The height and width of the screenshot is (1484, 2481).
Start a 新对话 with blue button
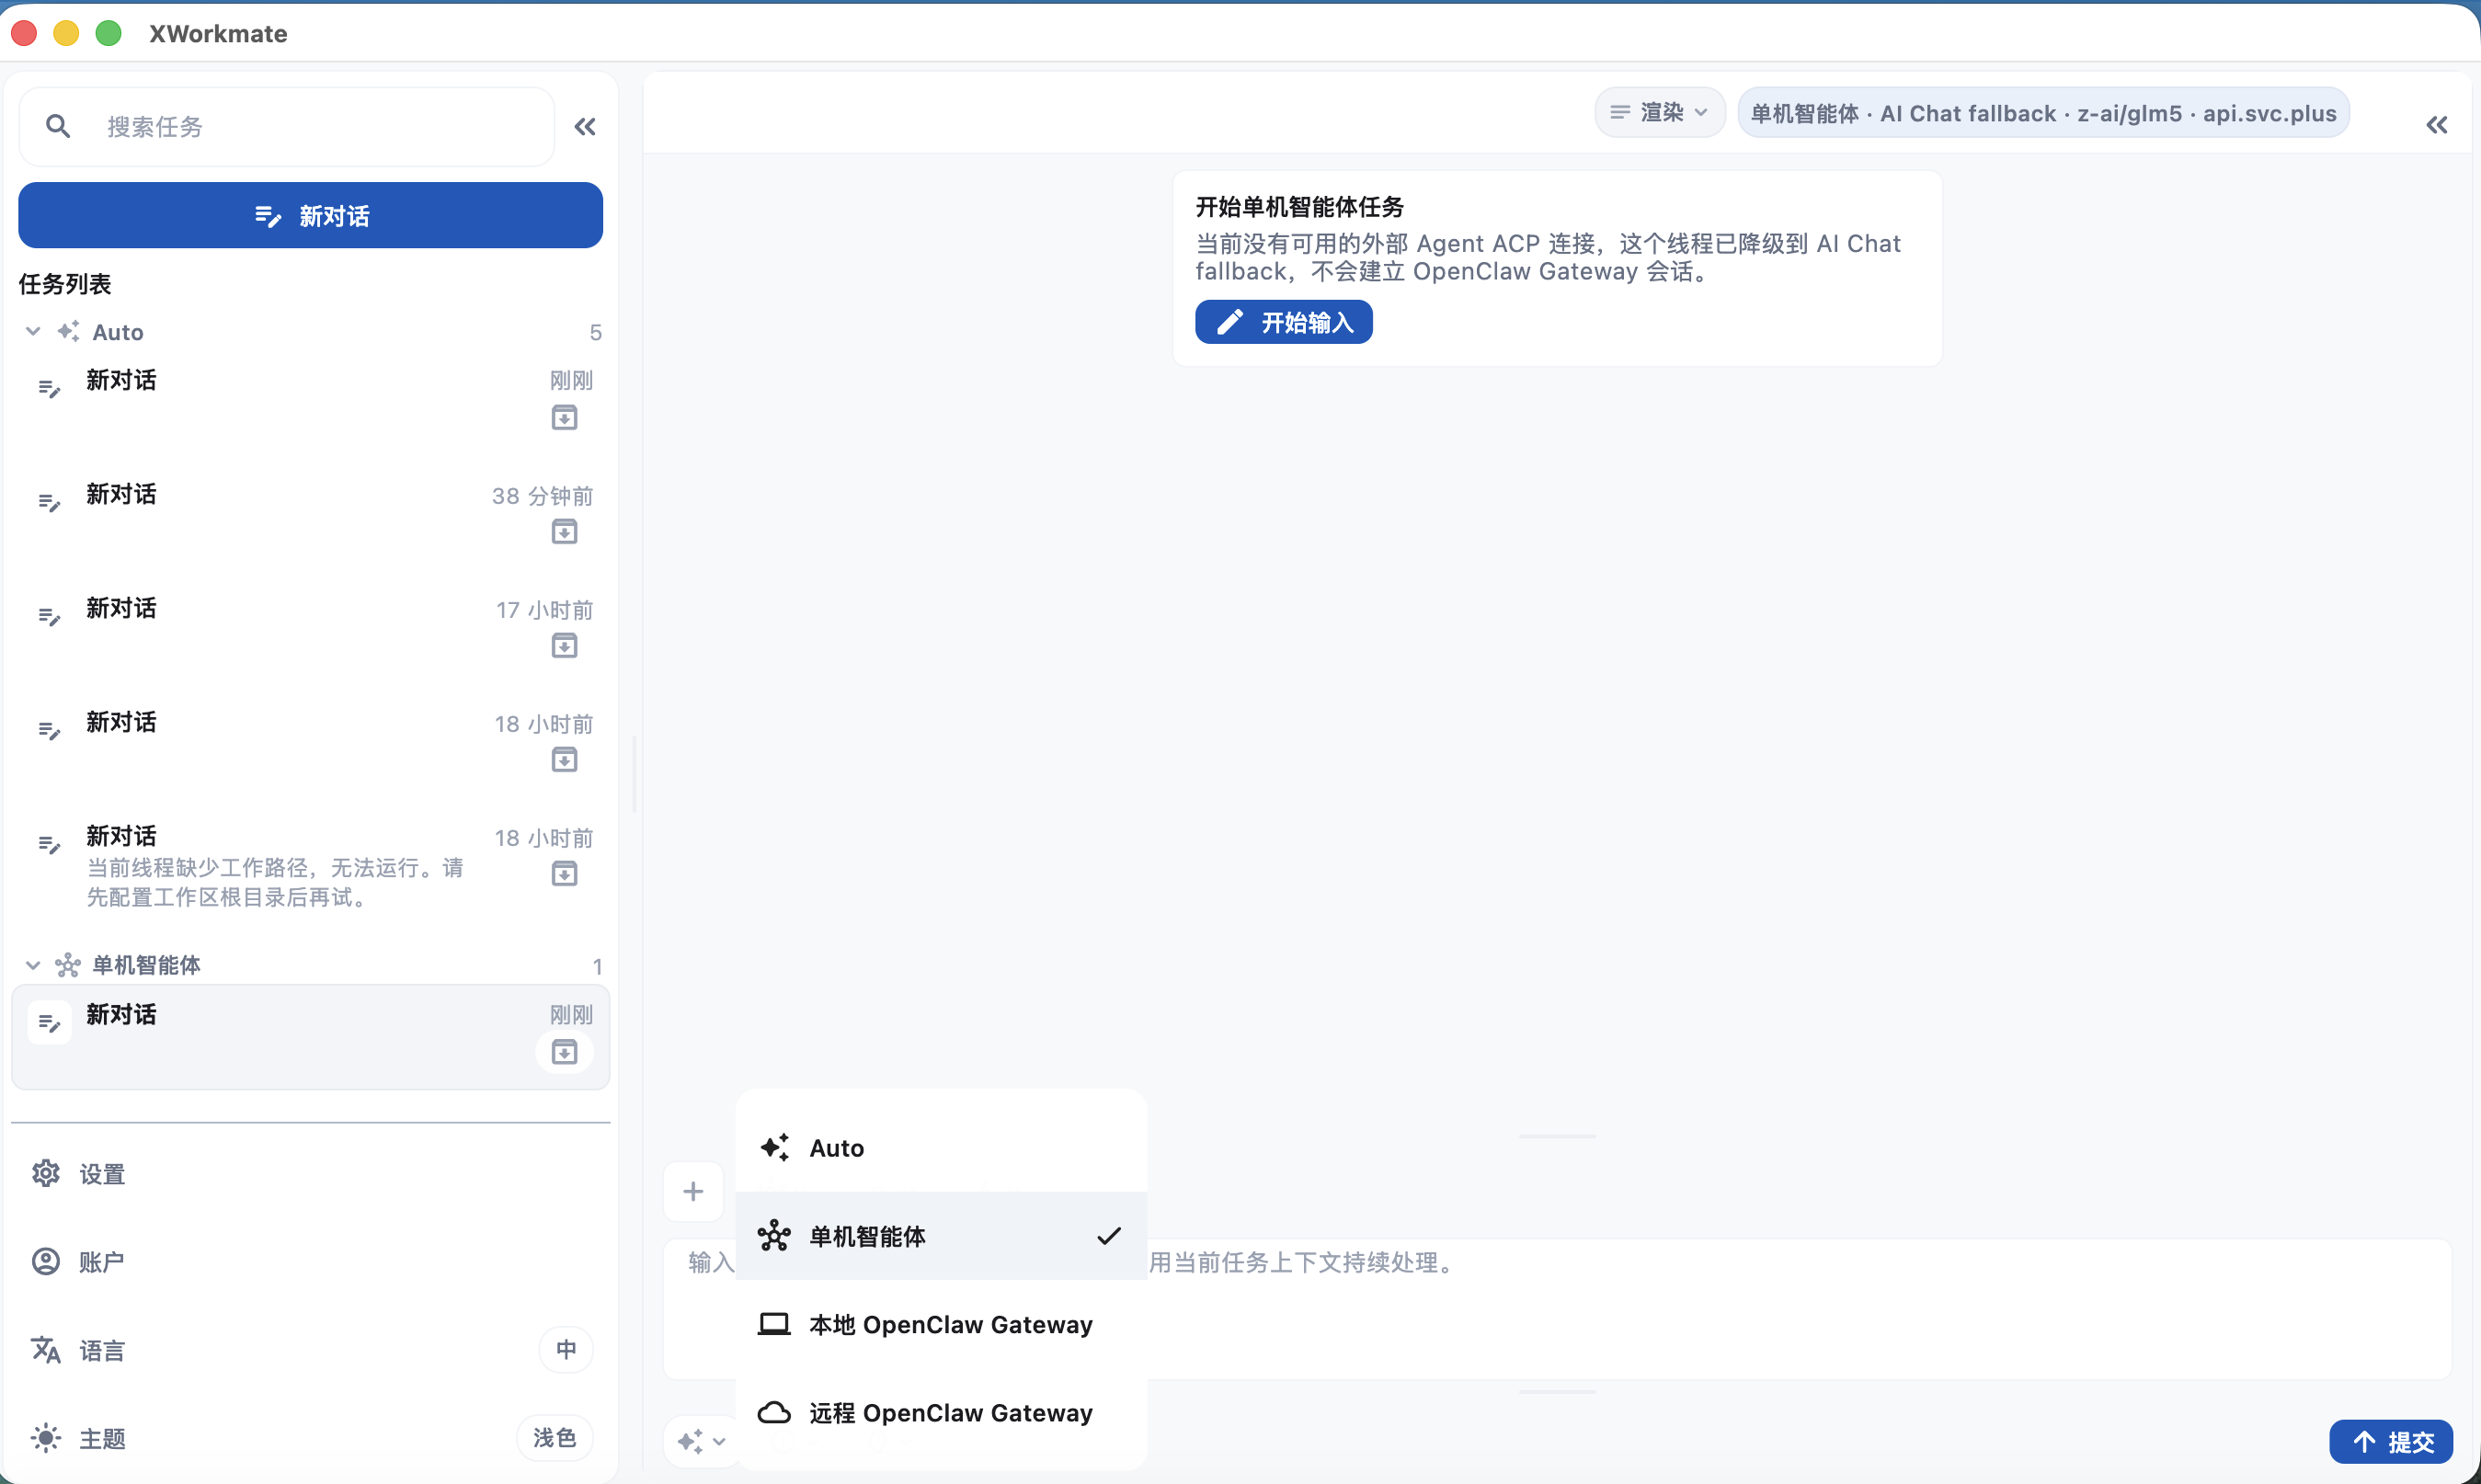(311, 215)
